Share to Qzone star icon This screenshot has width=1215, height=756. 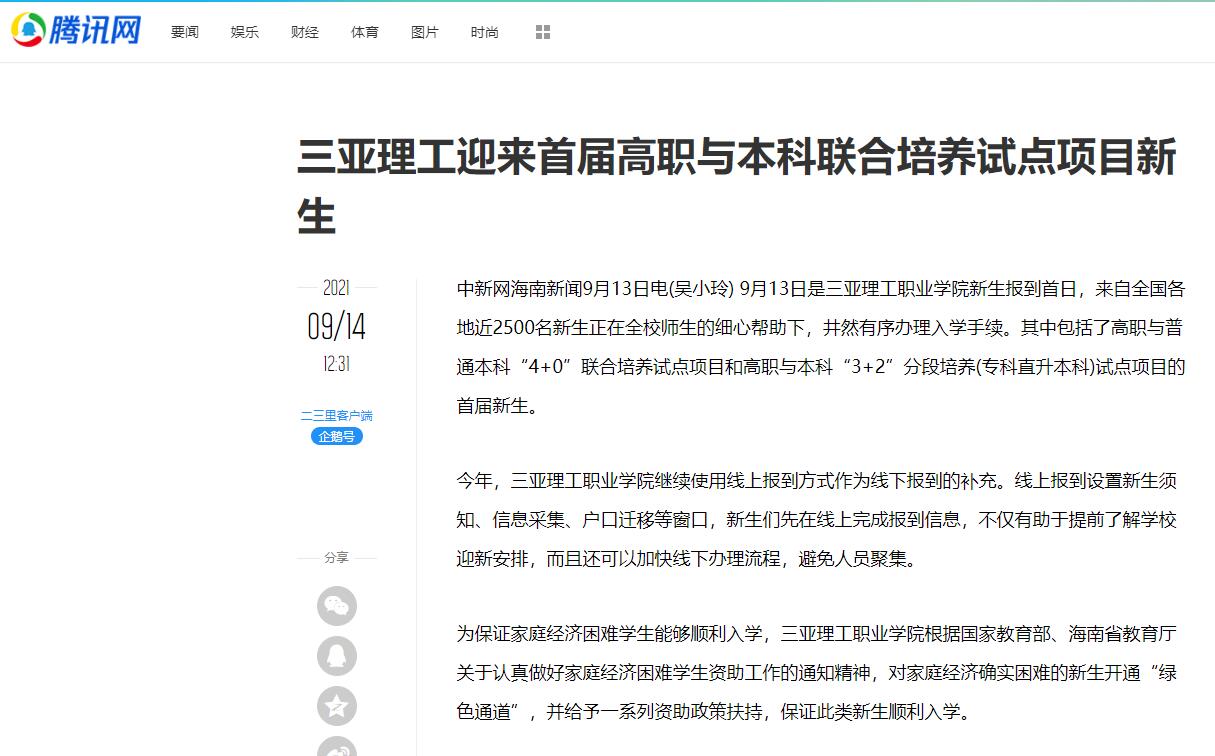click(337, 706)
